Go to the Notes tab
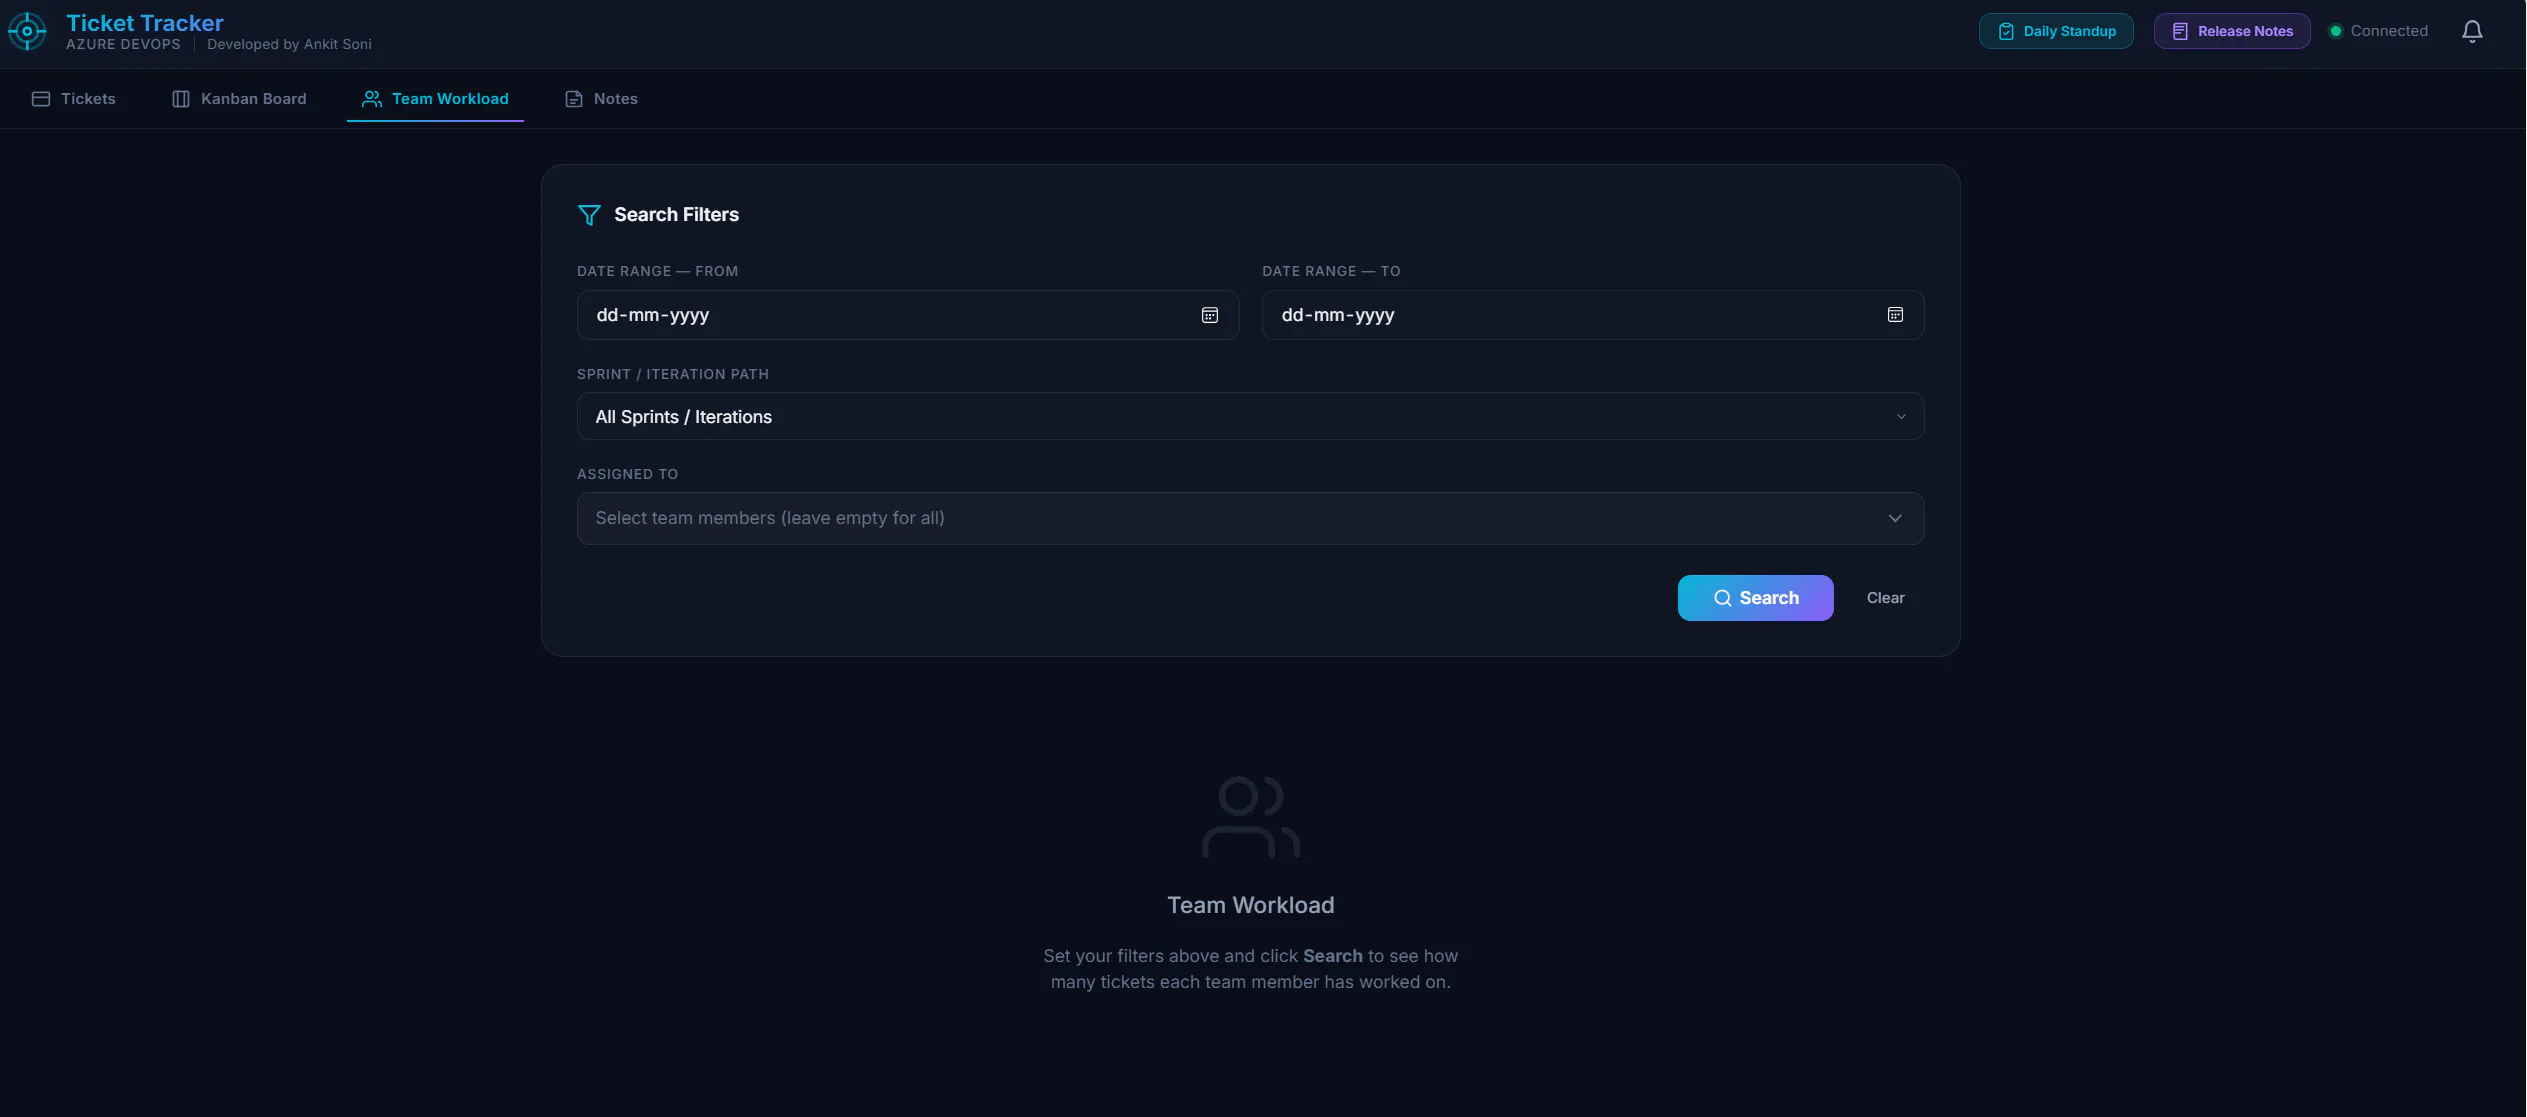Viewport: 2527px width, 1117px height. pos(601,99)
